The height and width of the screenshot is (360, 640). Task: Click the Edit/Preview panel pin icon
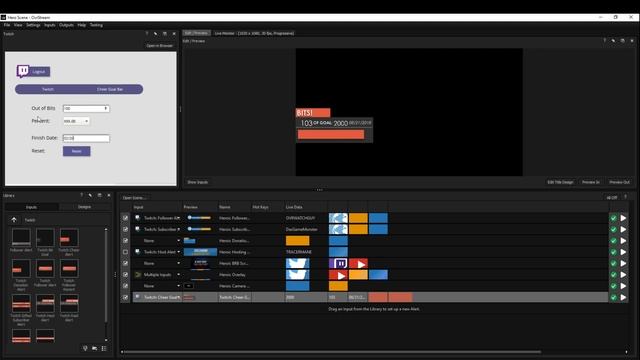tap(613, 41)
